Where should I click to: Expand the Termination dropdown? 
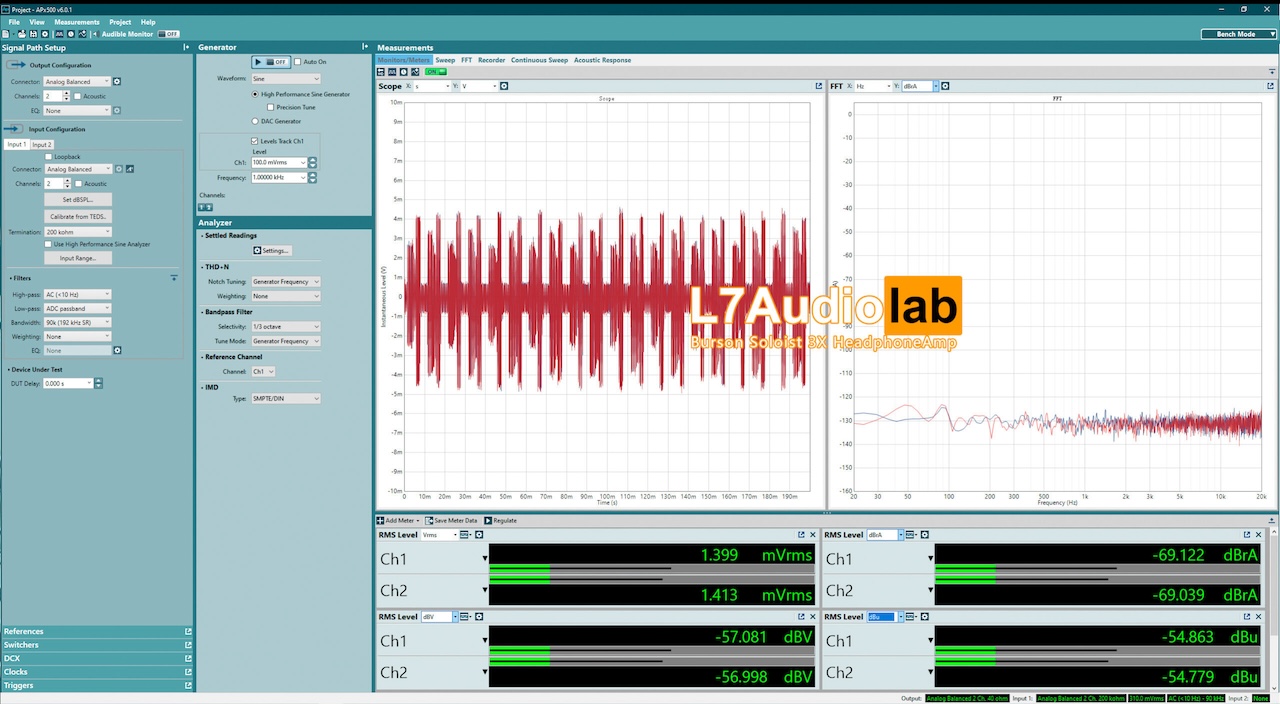78,232
